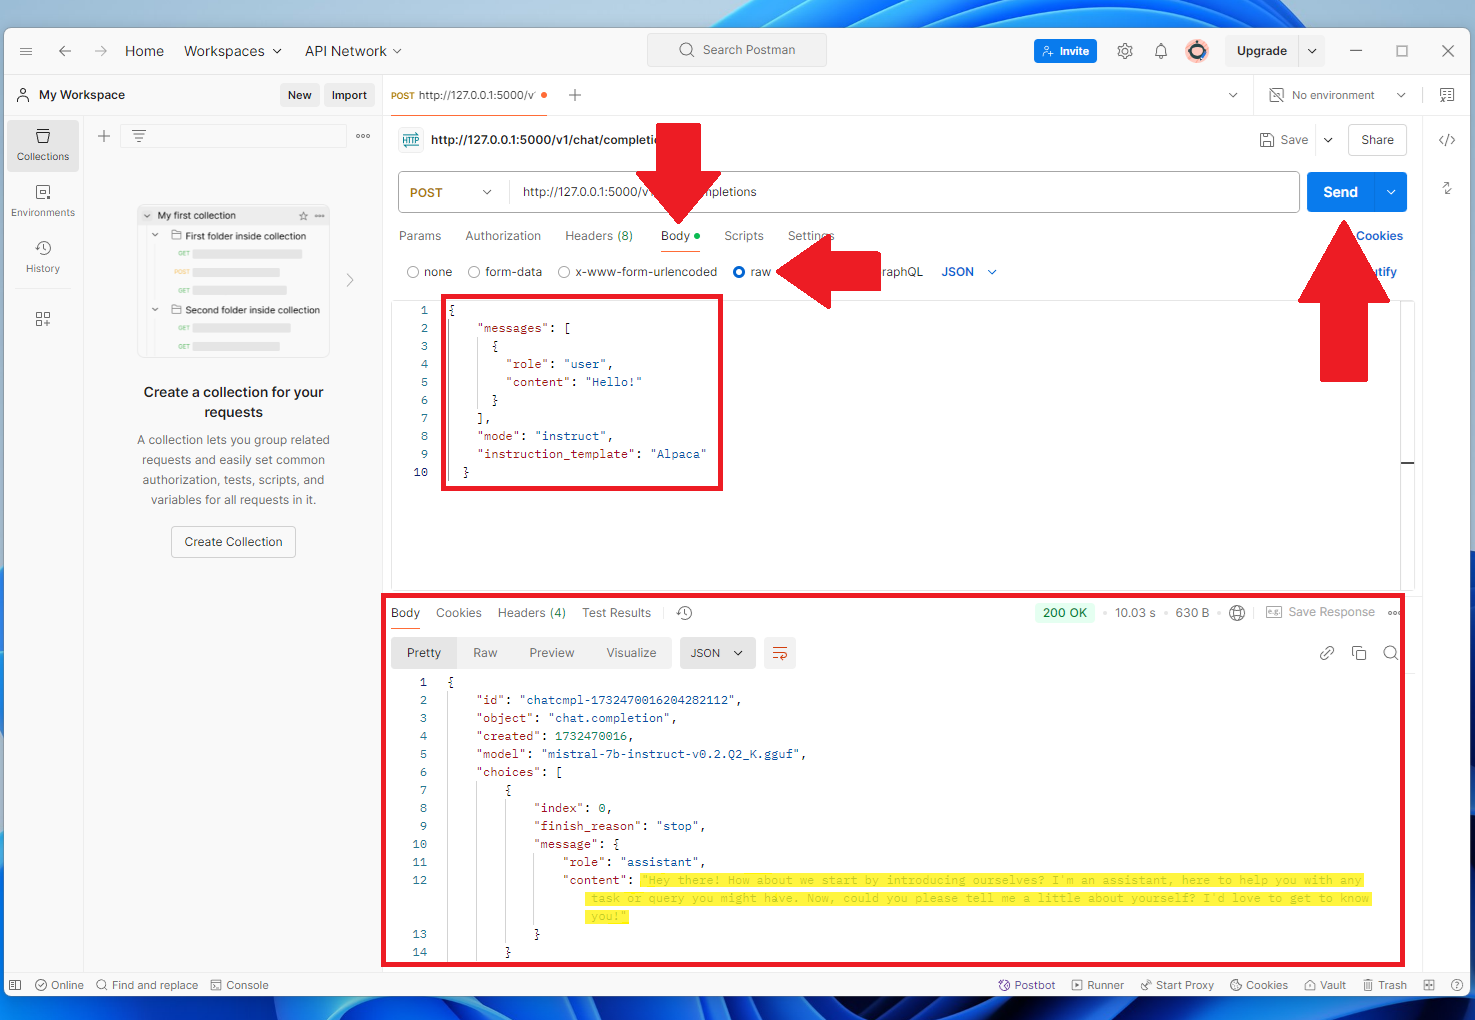The image size is (1475, 1020).
Task: Open the hamburger menu icon
Action: [x=26, y=51]
